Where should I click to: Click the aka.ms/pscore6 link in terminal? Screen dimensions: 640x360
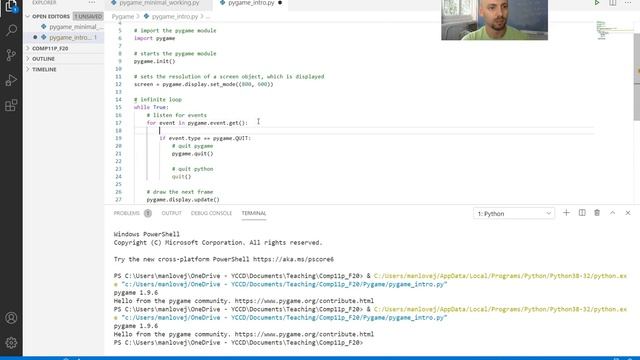coord(293,259)
